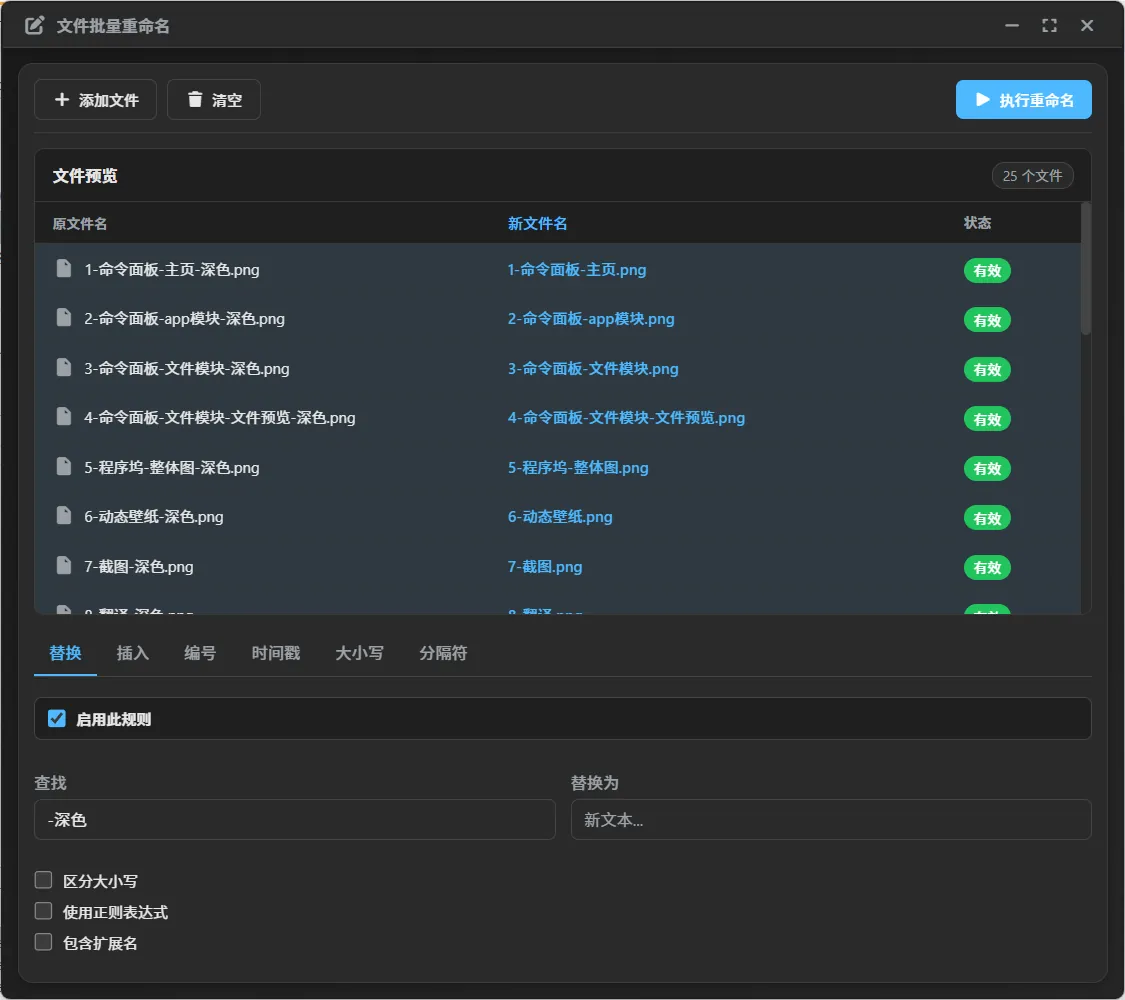Enable 使用正则表达式 checkbox

pyautogui.click(x=44, y=911)
